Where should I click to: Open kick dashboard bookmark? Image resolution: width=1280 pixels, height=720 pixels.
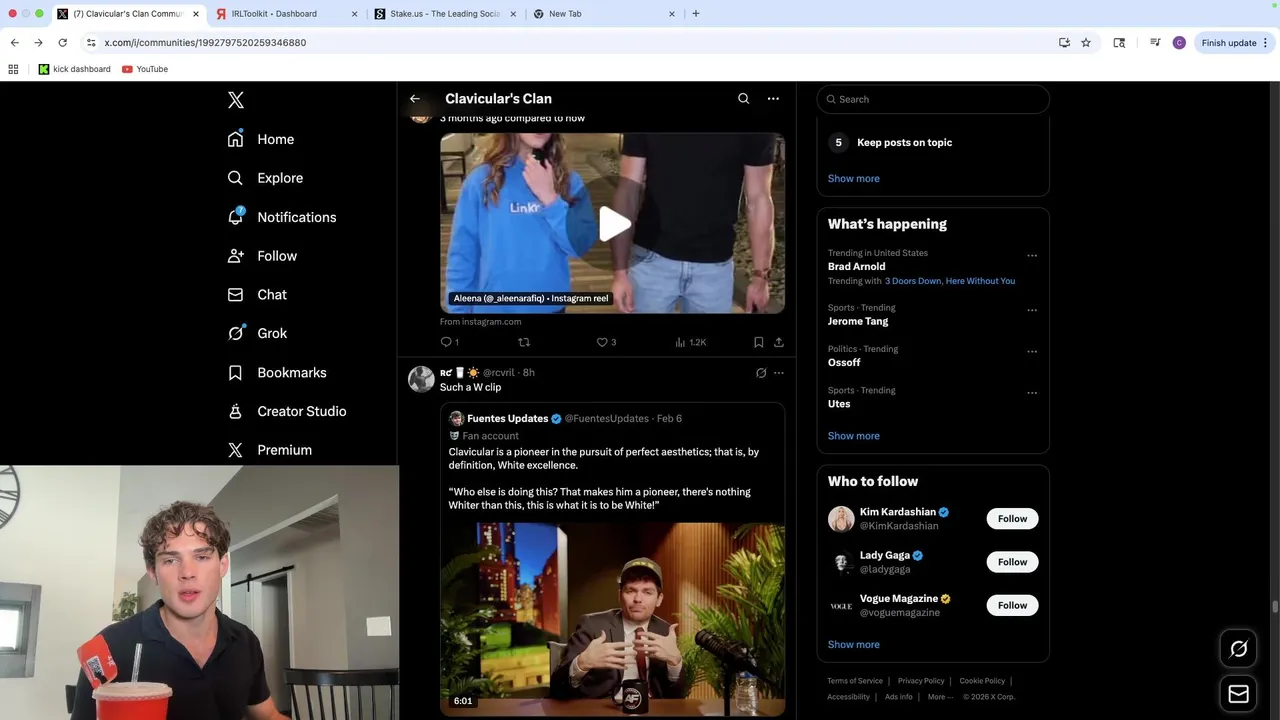(75, 69)
